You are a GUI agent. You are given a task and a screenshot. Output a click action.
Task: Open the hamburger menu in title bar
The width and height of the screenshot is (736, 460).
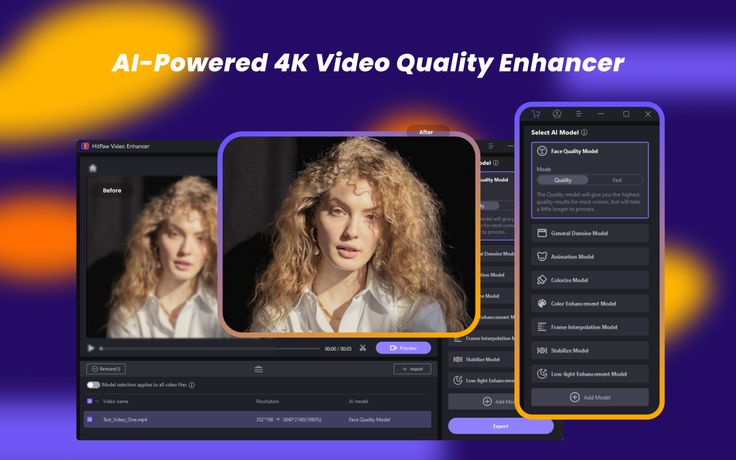click(580, 114)
